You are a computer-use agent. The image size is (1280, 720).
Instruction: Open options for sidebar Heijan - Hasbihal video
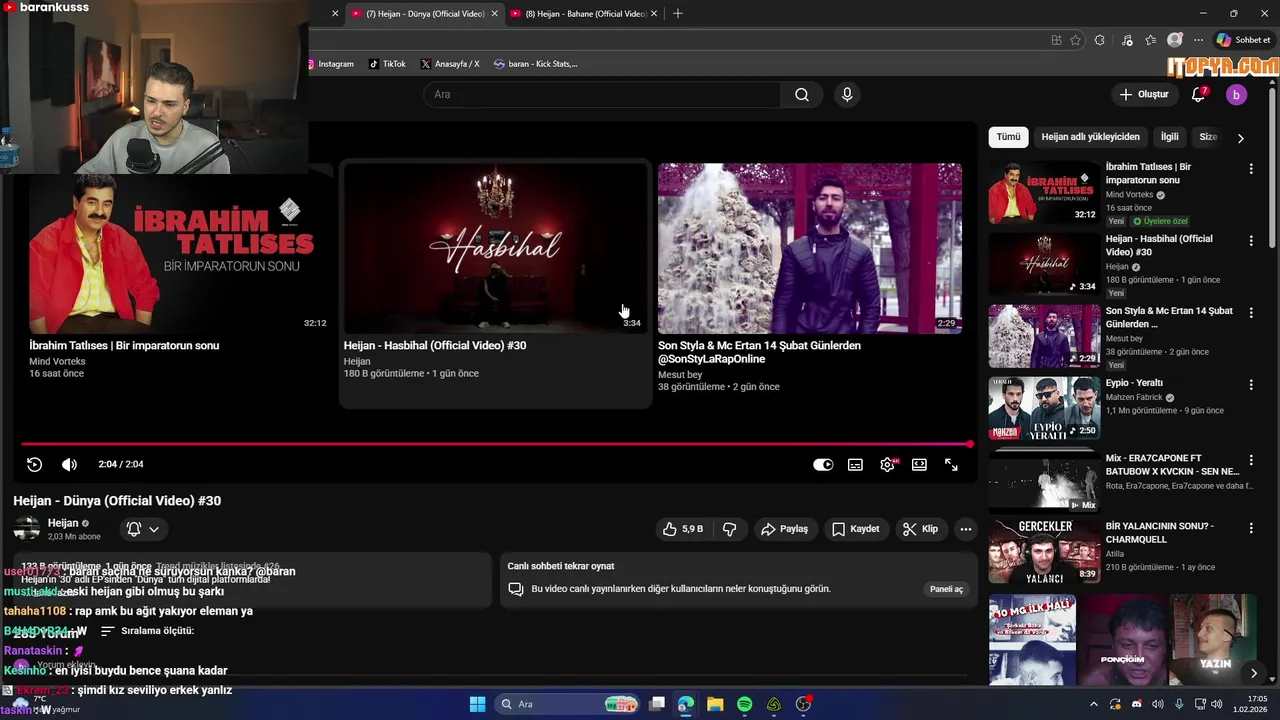click(x=1251, y=241)
